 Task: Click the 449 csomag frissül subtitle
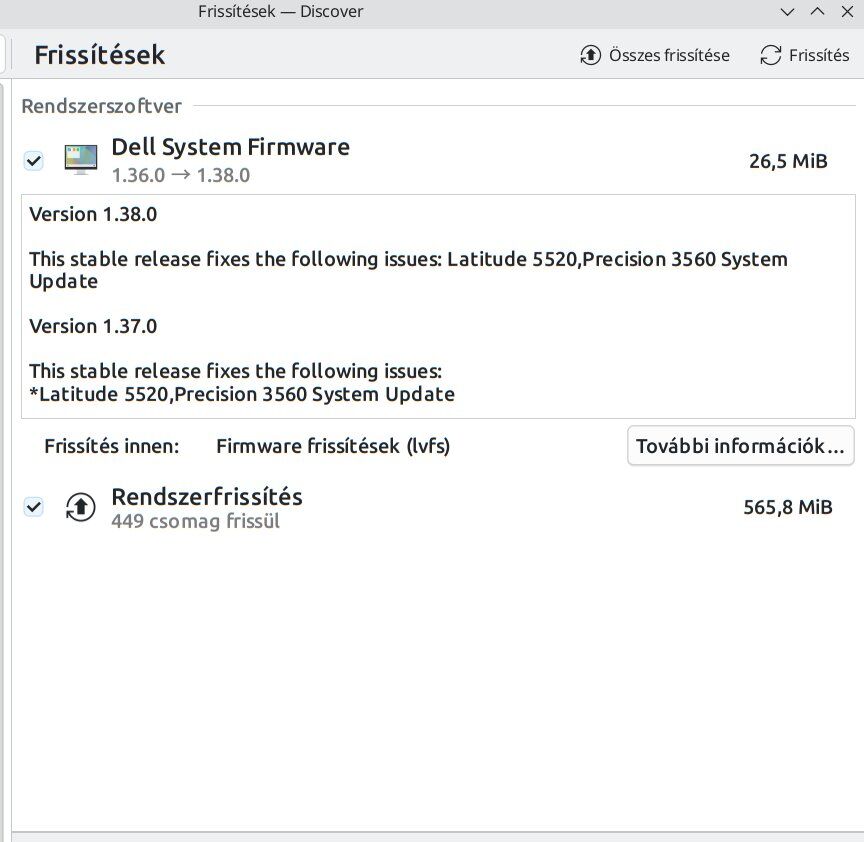(x=195, y=521)
